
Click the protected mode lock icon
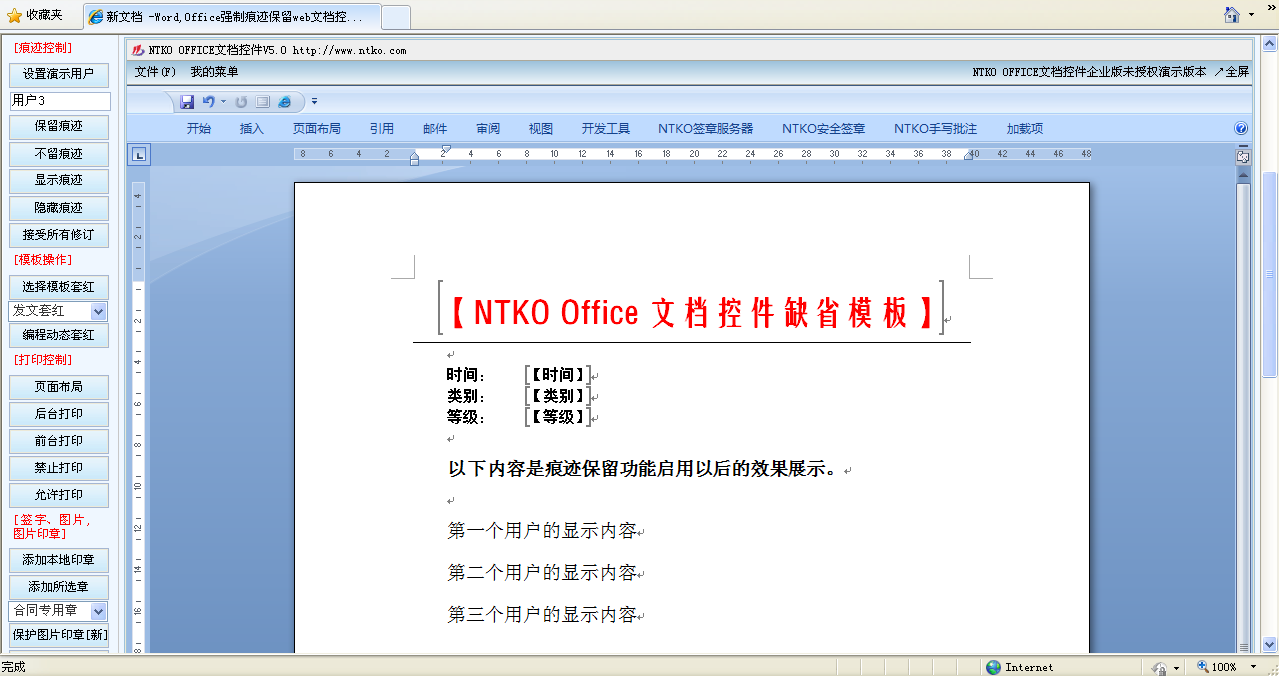click(x=1159, y=667)
